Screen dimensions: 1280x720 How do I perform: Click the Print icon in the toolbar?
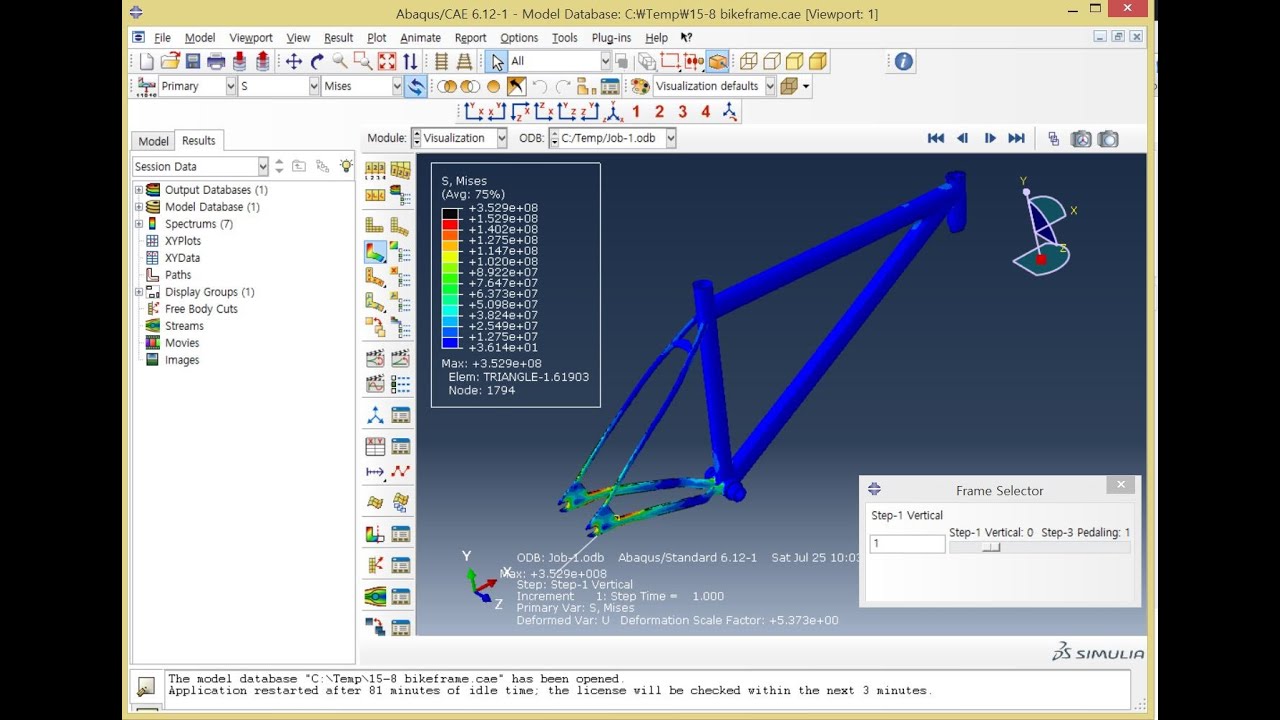click(x=216, y=62)
